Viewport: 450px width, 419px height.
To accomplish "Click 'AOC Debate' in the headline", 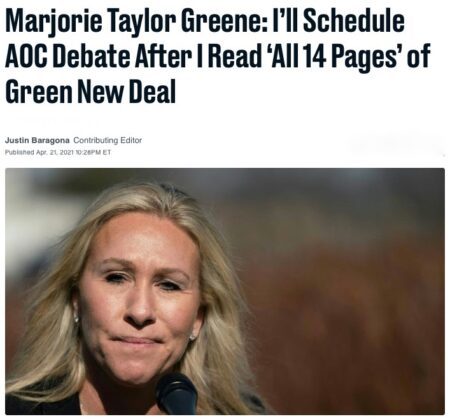I will coord(68,56).
